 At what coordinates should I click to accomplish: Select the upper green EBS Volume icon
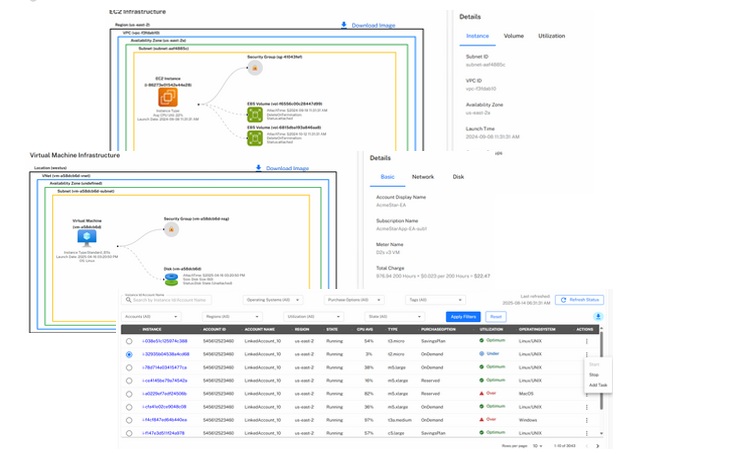click(254, 114)
